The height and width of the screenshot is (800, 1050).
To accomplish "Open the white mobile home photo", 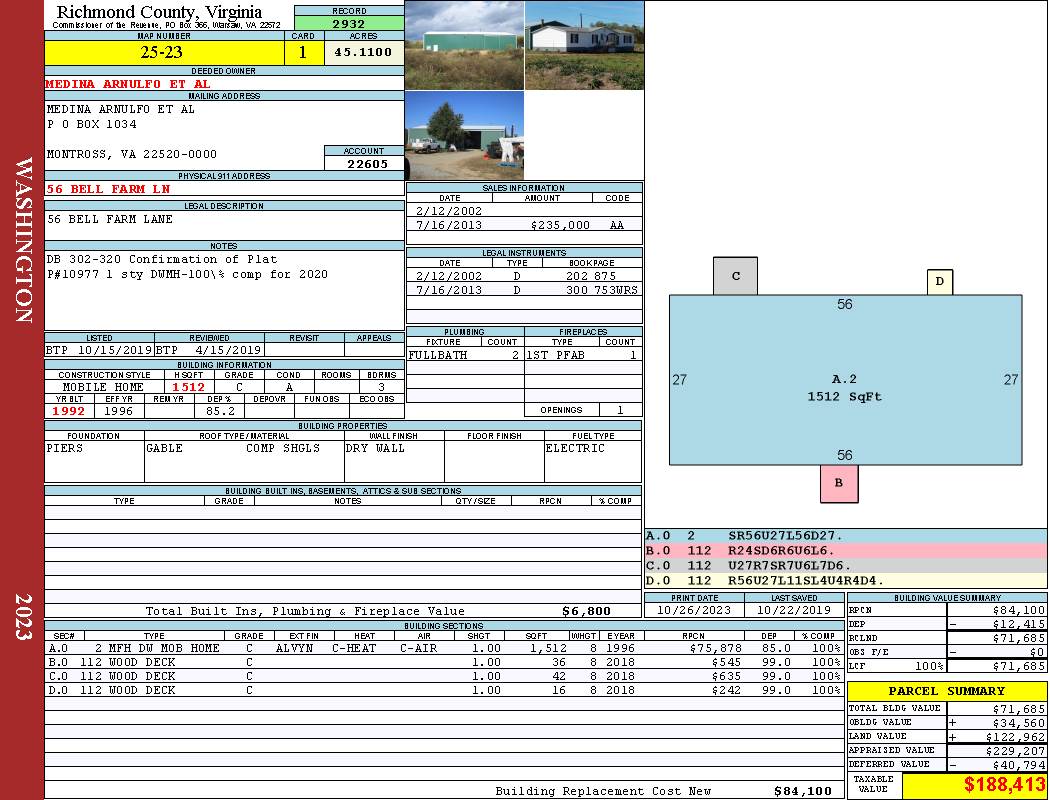I will click(x=584, y=45).
